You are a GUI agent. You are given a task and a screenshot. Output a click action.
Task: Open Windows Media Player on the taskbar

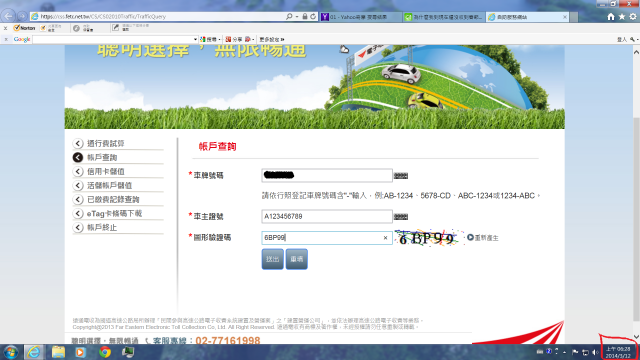[80, 352]
